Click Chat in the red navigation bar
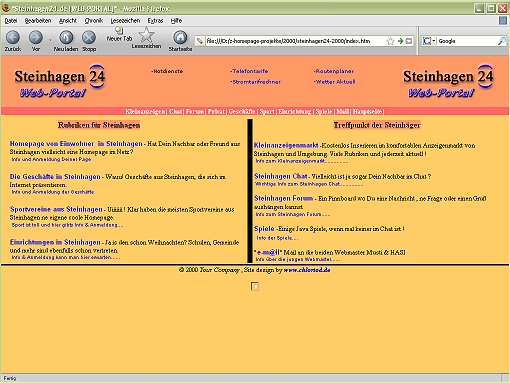 point(175,111)
